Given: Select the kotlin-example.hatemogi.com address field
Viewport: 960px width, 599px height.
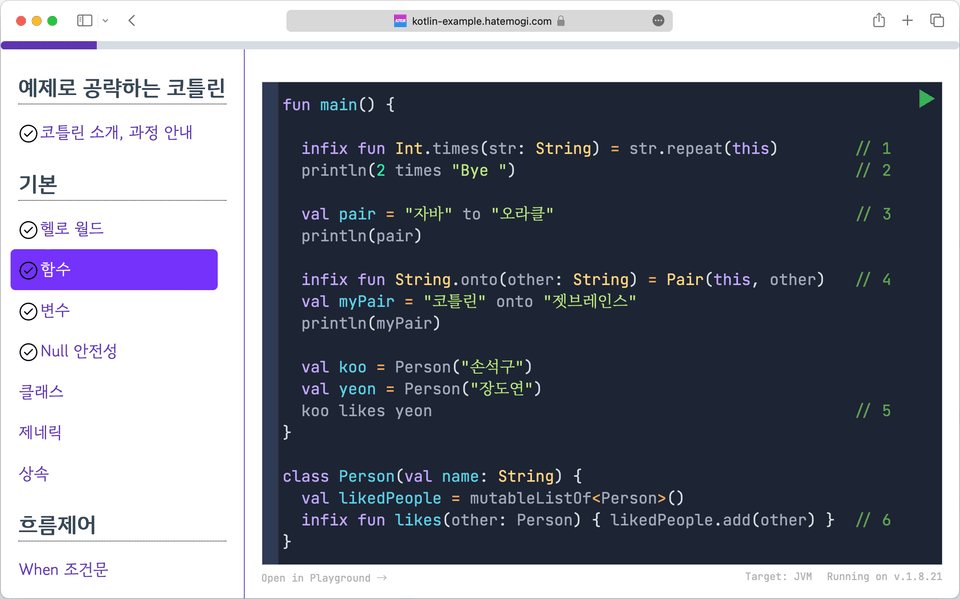Looking at the screenshot, I should 479,21.
